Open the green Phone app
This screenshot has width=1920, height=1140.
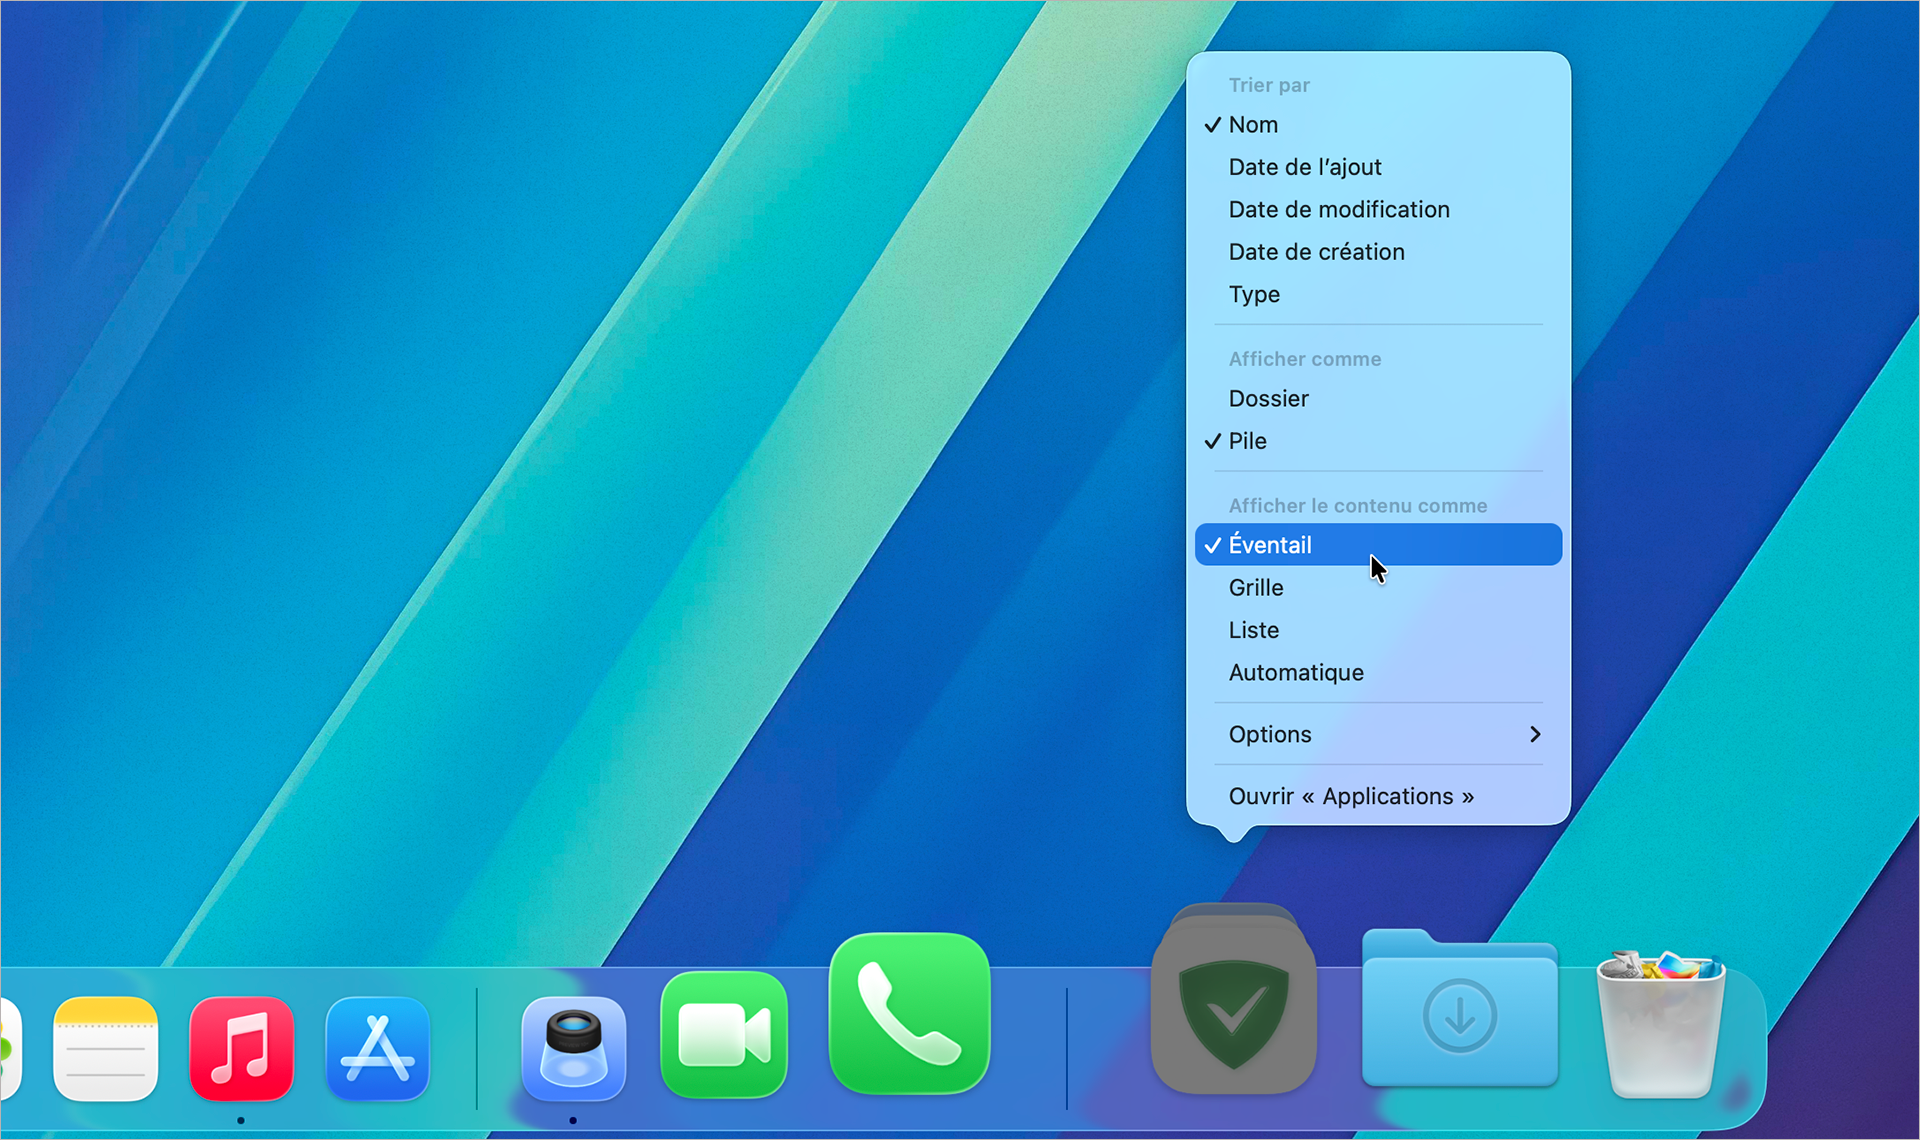[x=908, y=1015]
